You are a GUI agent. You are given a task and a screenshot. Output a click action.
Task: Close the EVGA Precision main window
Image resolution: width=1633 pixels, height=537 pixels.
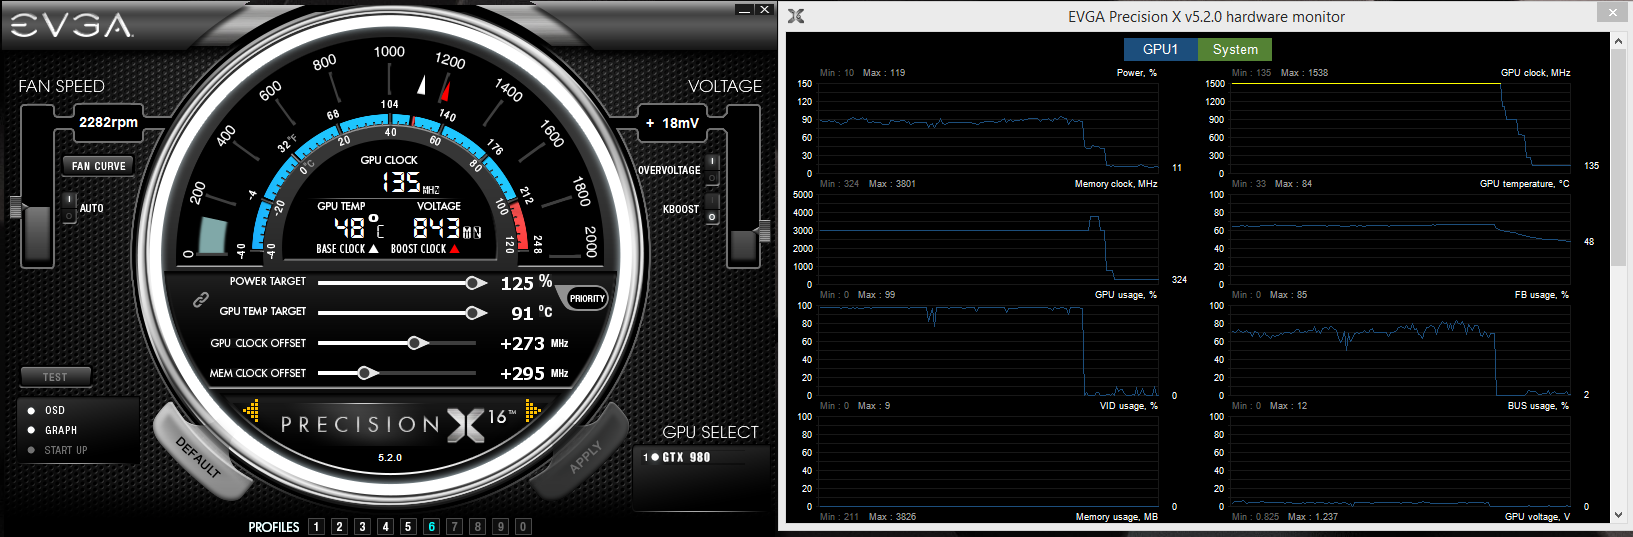764,9
